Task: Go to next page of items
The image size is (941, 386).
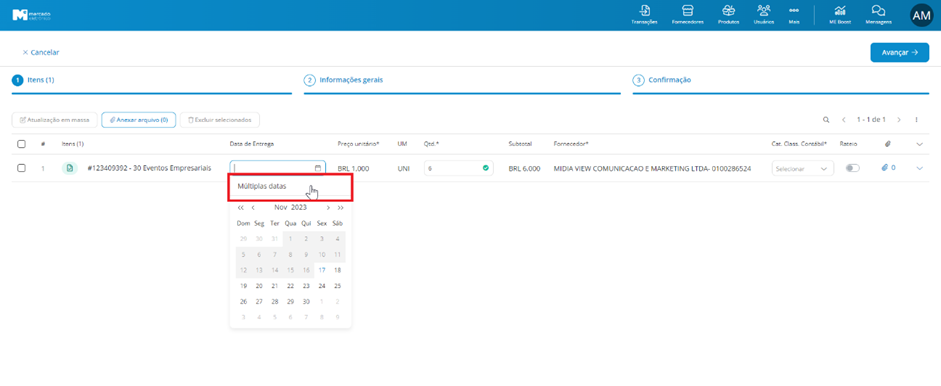Action: click(x=899, y=120)
